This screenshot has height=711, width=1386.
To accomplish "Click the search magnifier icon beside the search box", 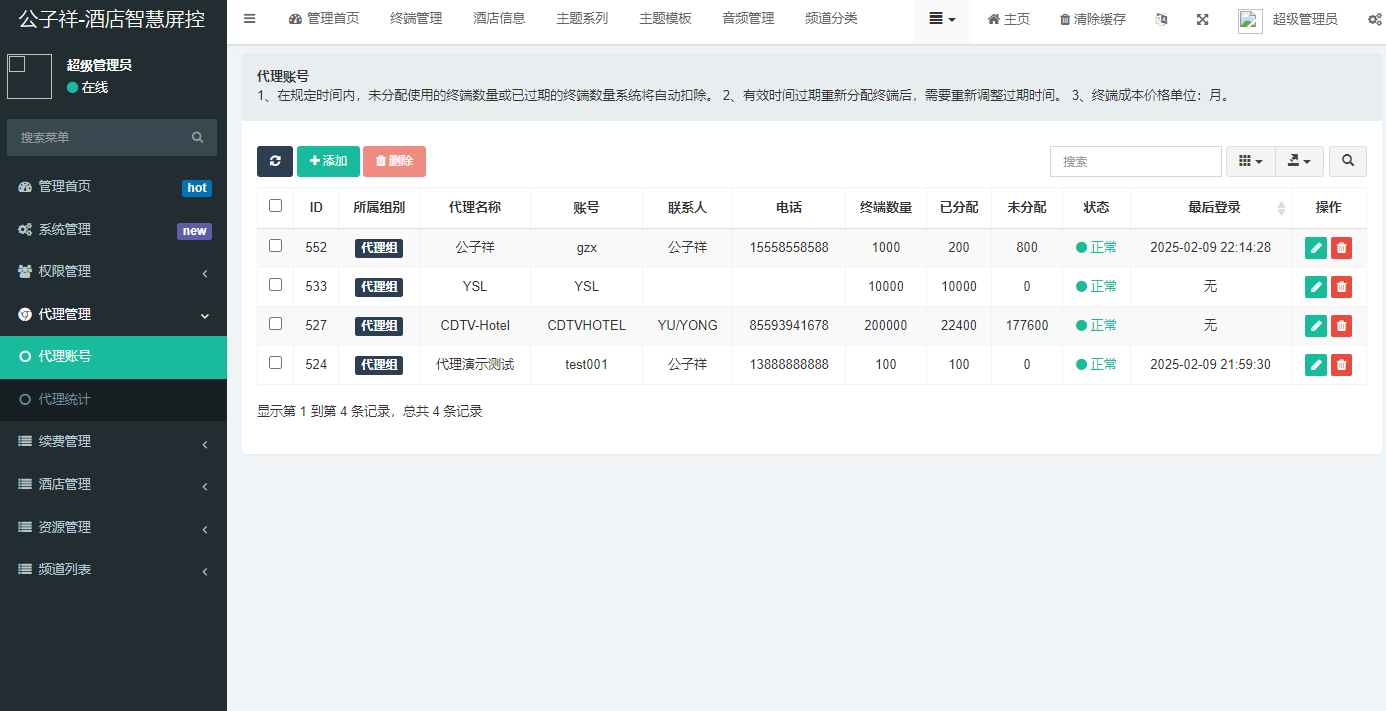I will [1347, 161].
